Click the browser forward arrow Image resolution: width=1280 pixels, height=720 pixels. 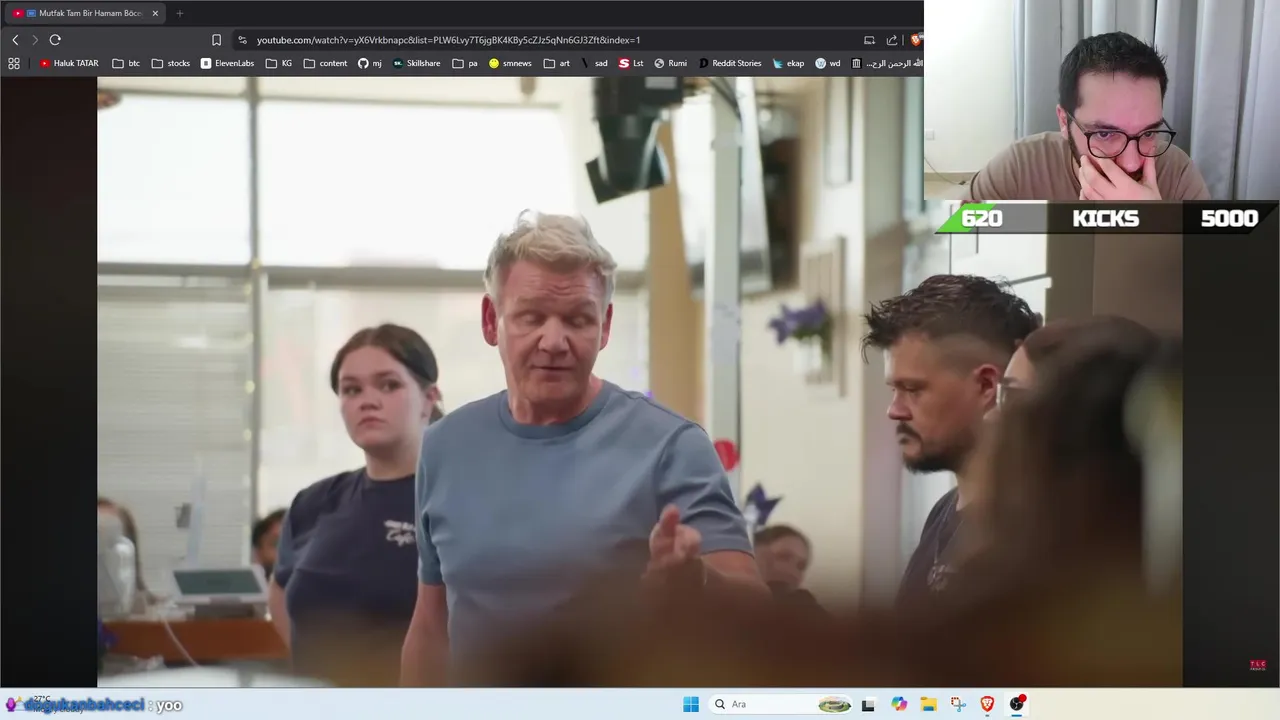[x=35, y=40]
